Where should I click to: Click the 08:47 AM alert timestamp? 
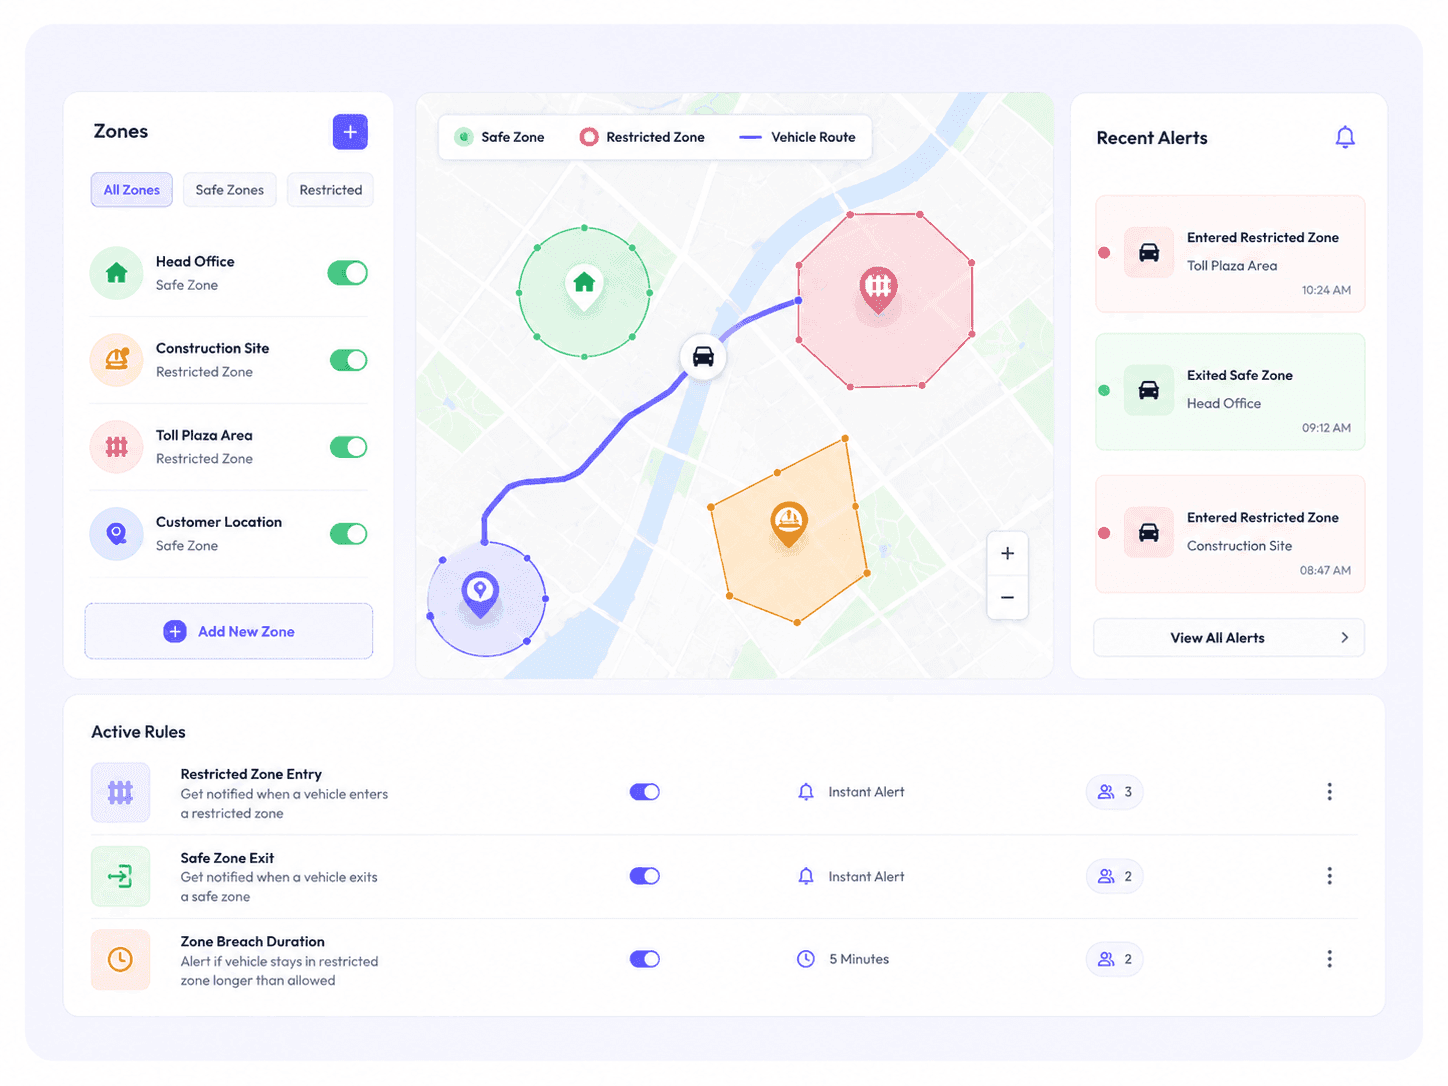[1325, 570]
